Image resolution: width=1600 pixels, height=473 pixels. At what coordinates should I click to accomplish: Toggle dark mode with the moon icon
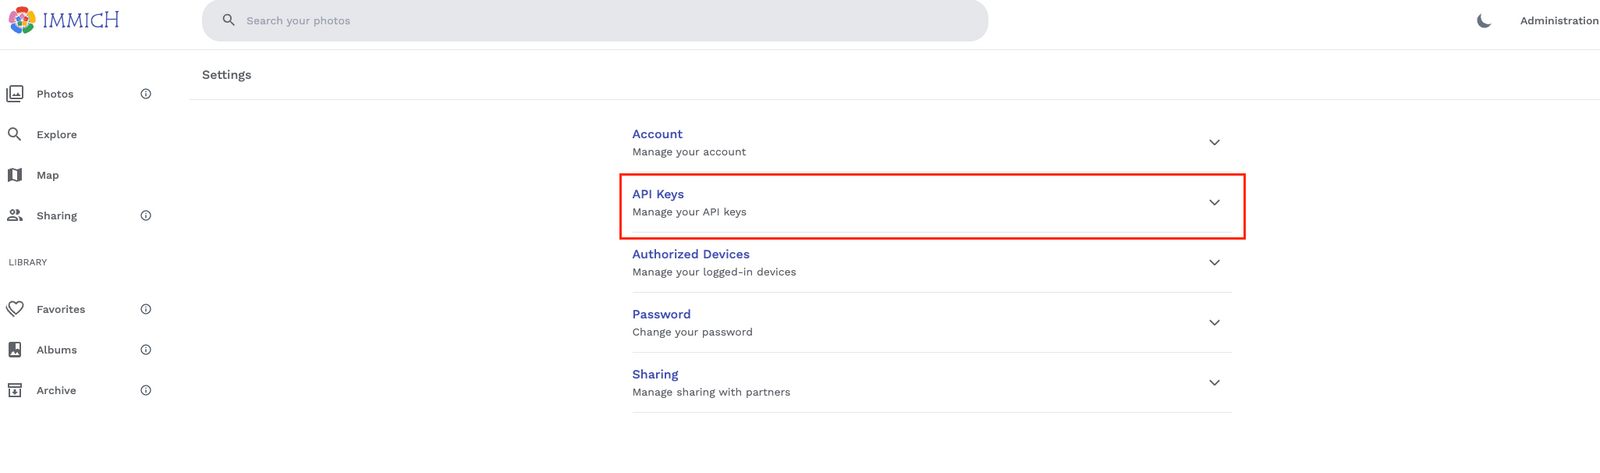[x=1484, y=20]
